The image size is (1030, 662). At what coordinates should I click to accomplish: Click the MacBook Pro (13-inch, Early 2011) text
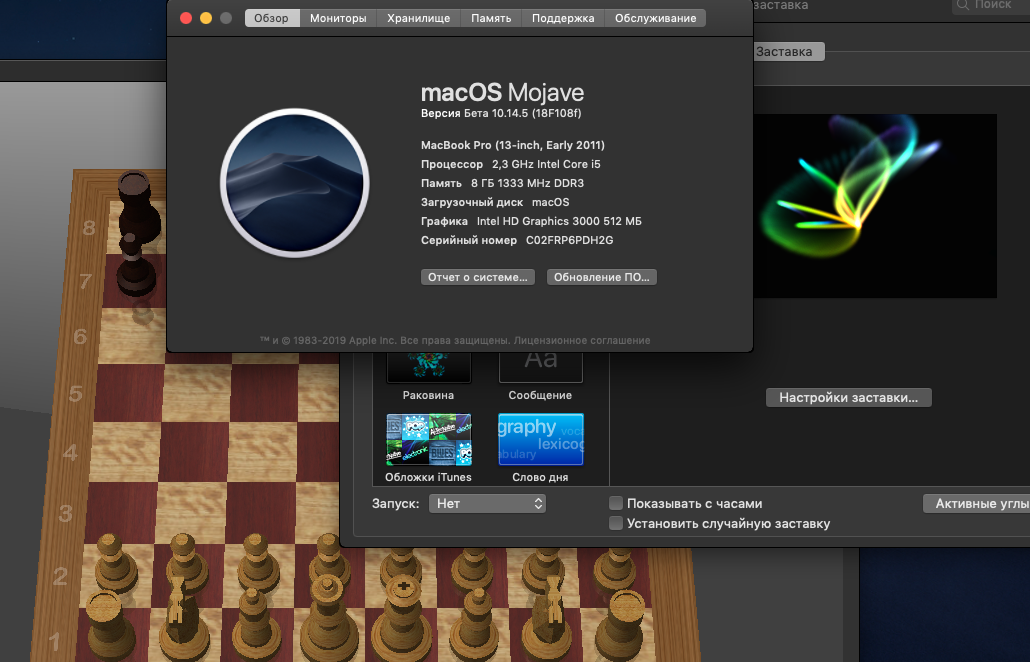[x=513, y=145]
